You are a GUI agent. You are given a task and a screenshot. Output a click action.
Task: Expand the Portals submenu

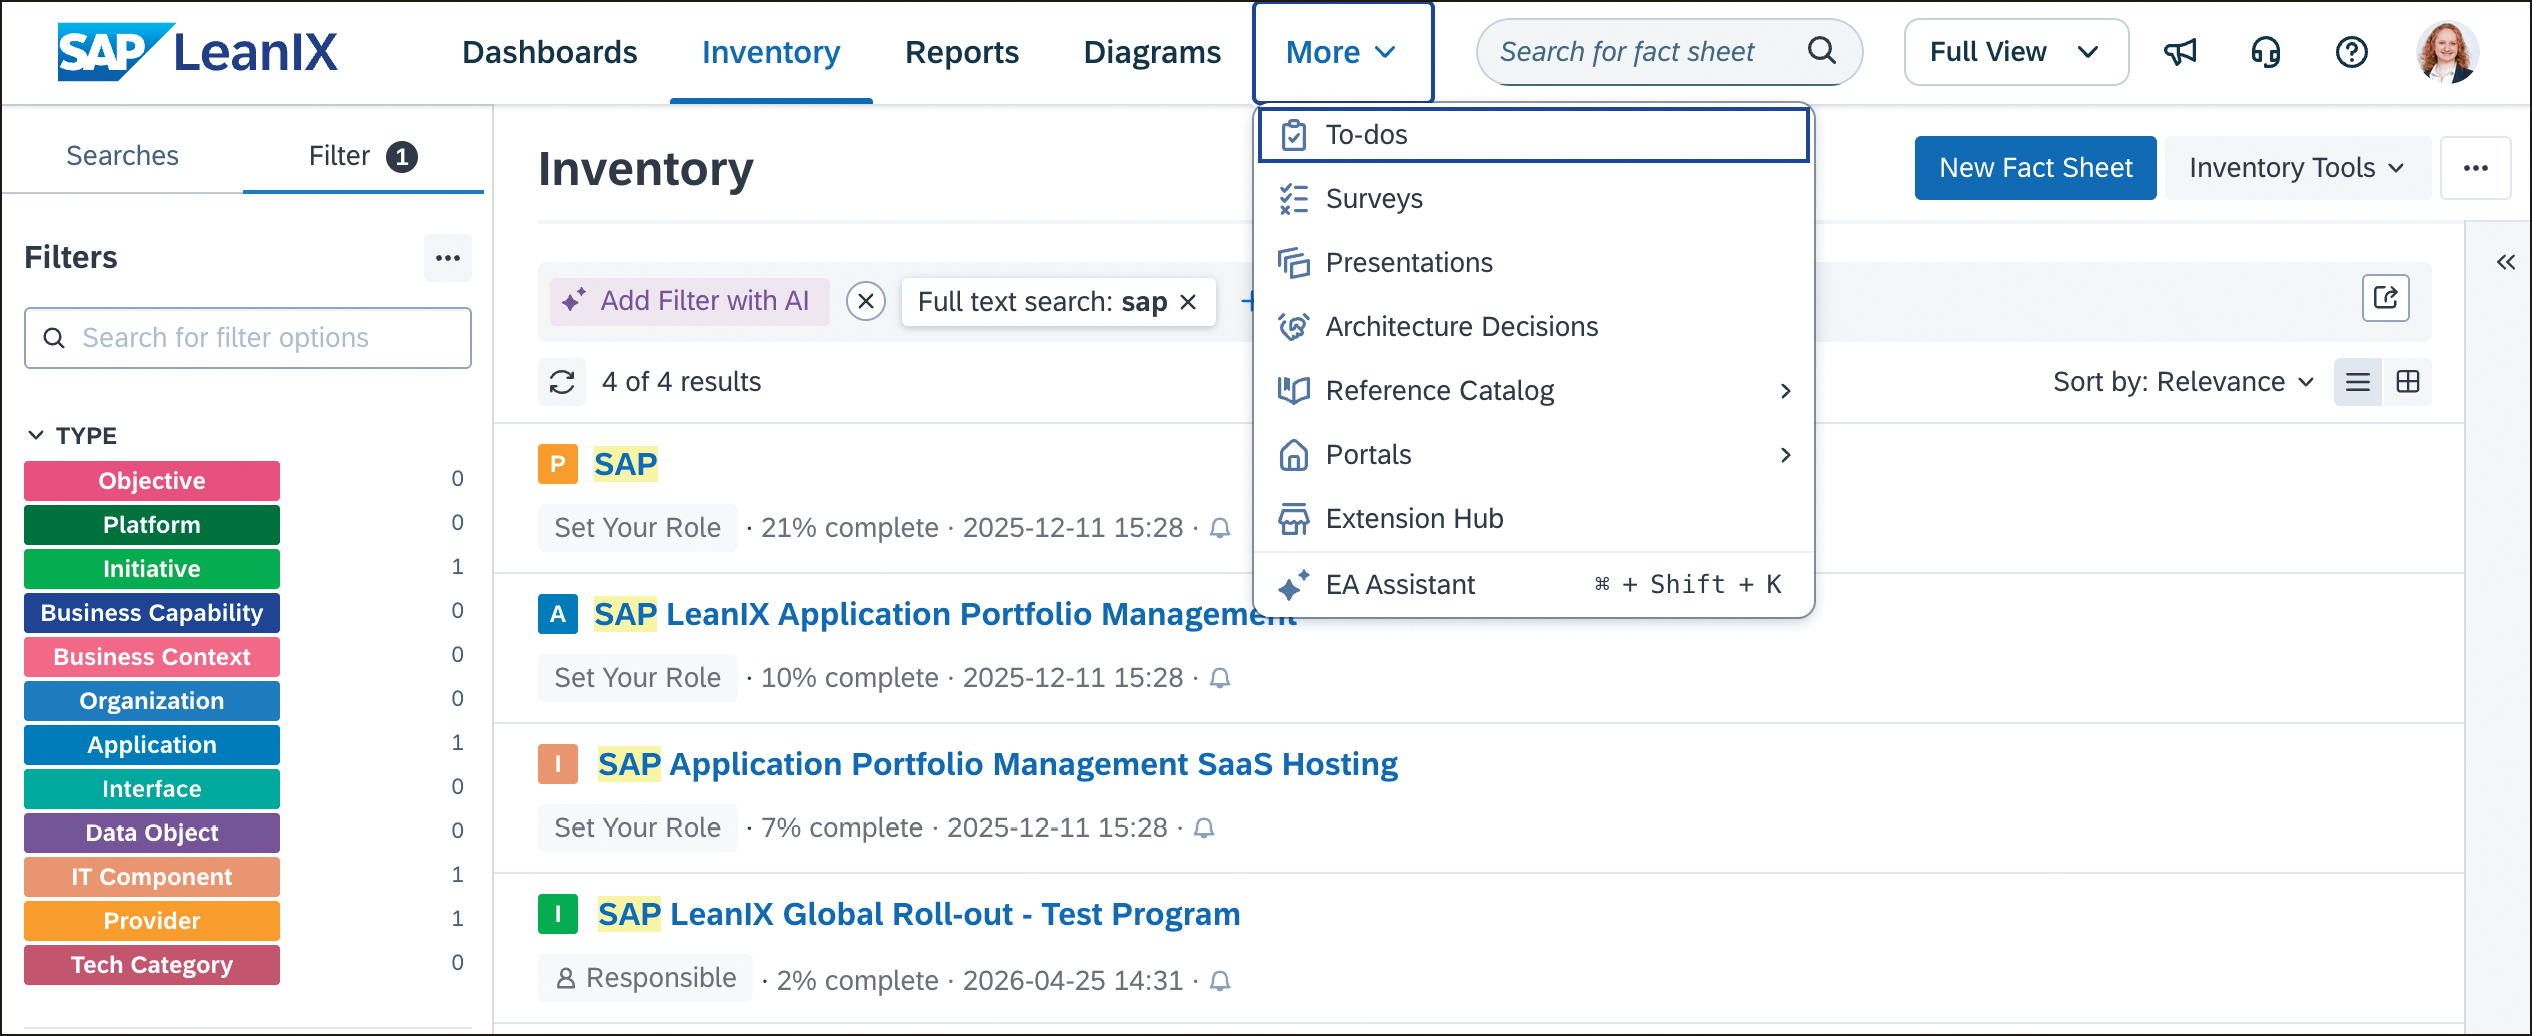pyautogui.click(x=1534, y=455)
